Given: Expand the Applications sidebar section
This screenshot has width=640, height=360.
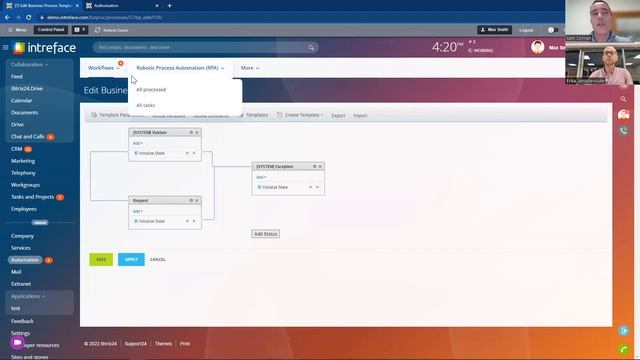Looking at the screenshot, I should click(28, 296).
